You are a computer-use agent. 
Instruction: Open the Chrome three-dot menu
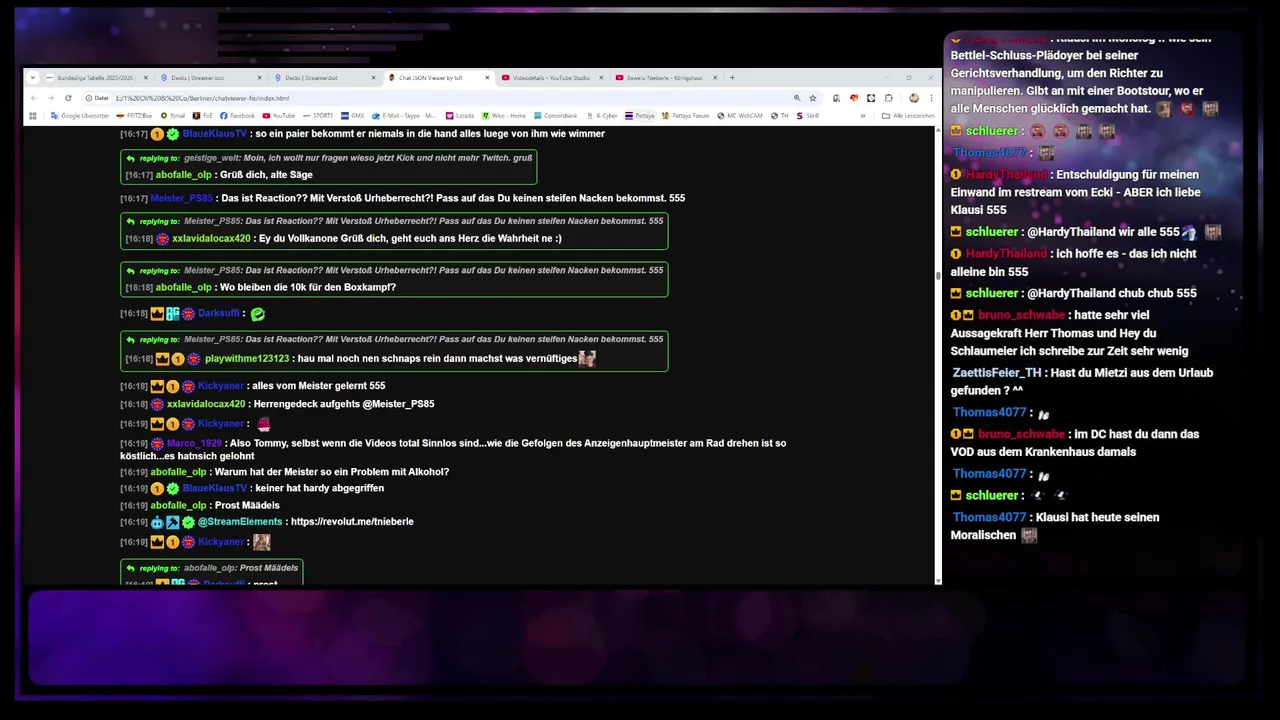tap(931, 98)
